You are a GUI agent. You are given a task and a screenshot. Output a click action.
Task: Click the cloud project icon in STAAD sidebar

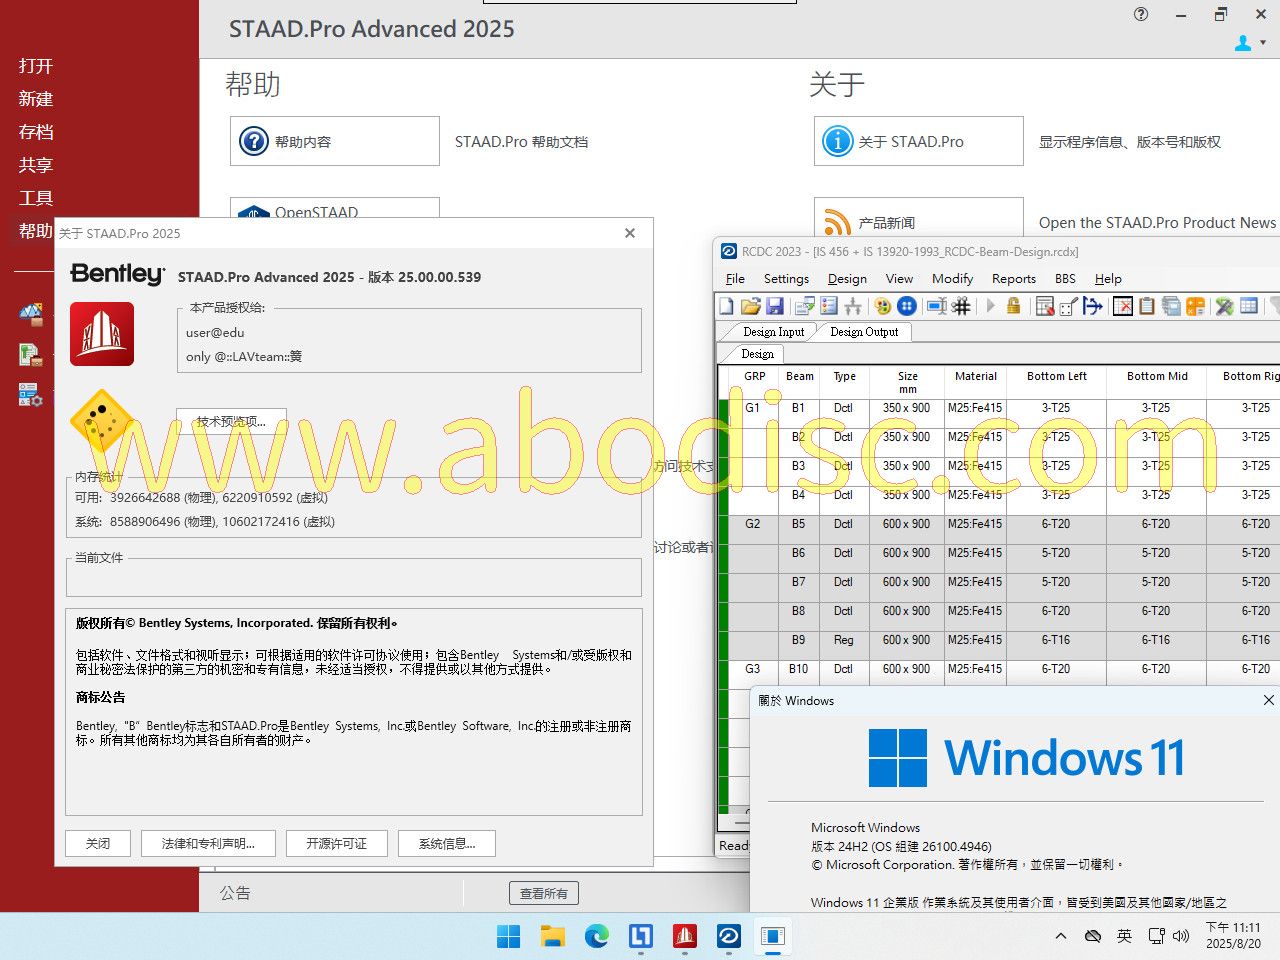coord(31,315)
